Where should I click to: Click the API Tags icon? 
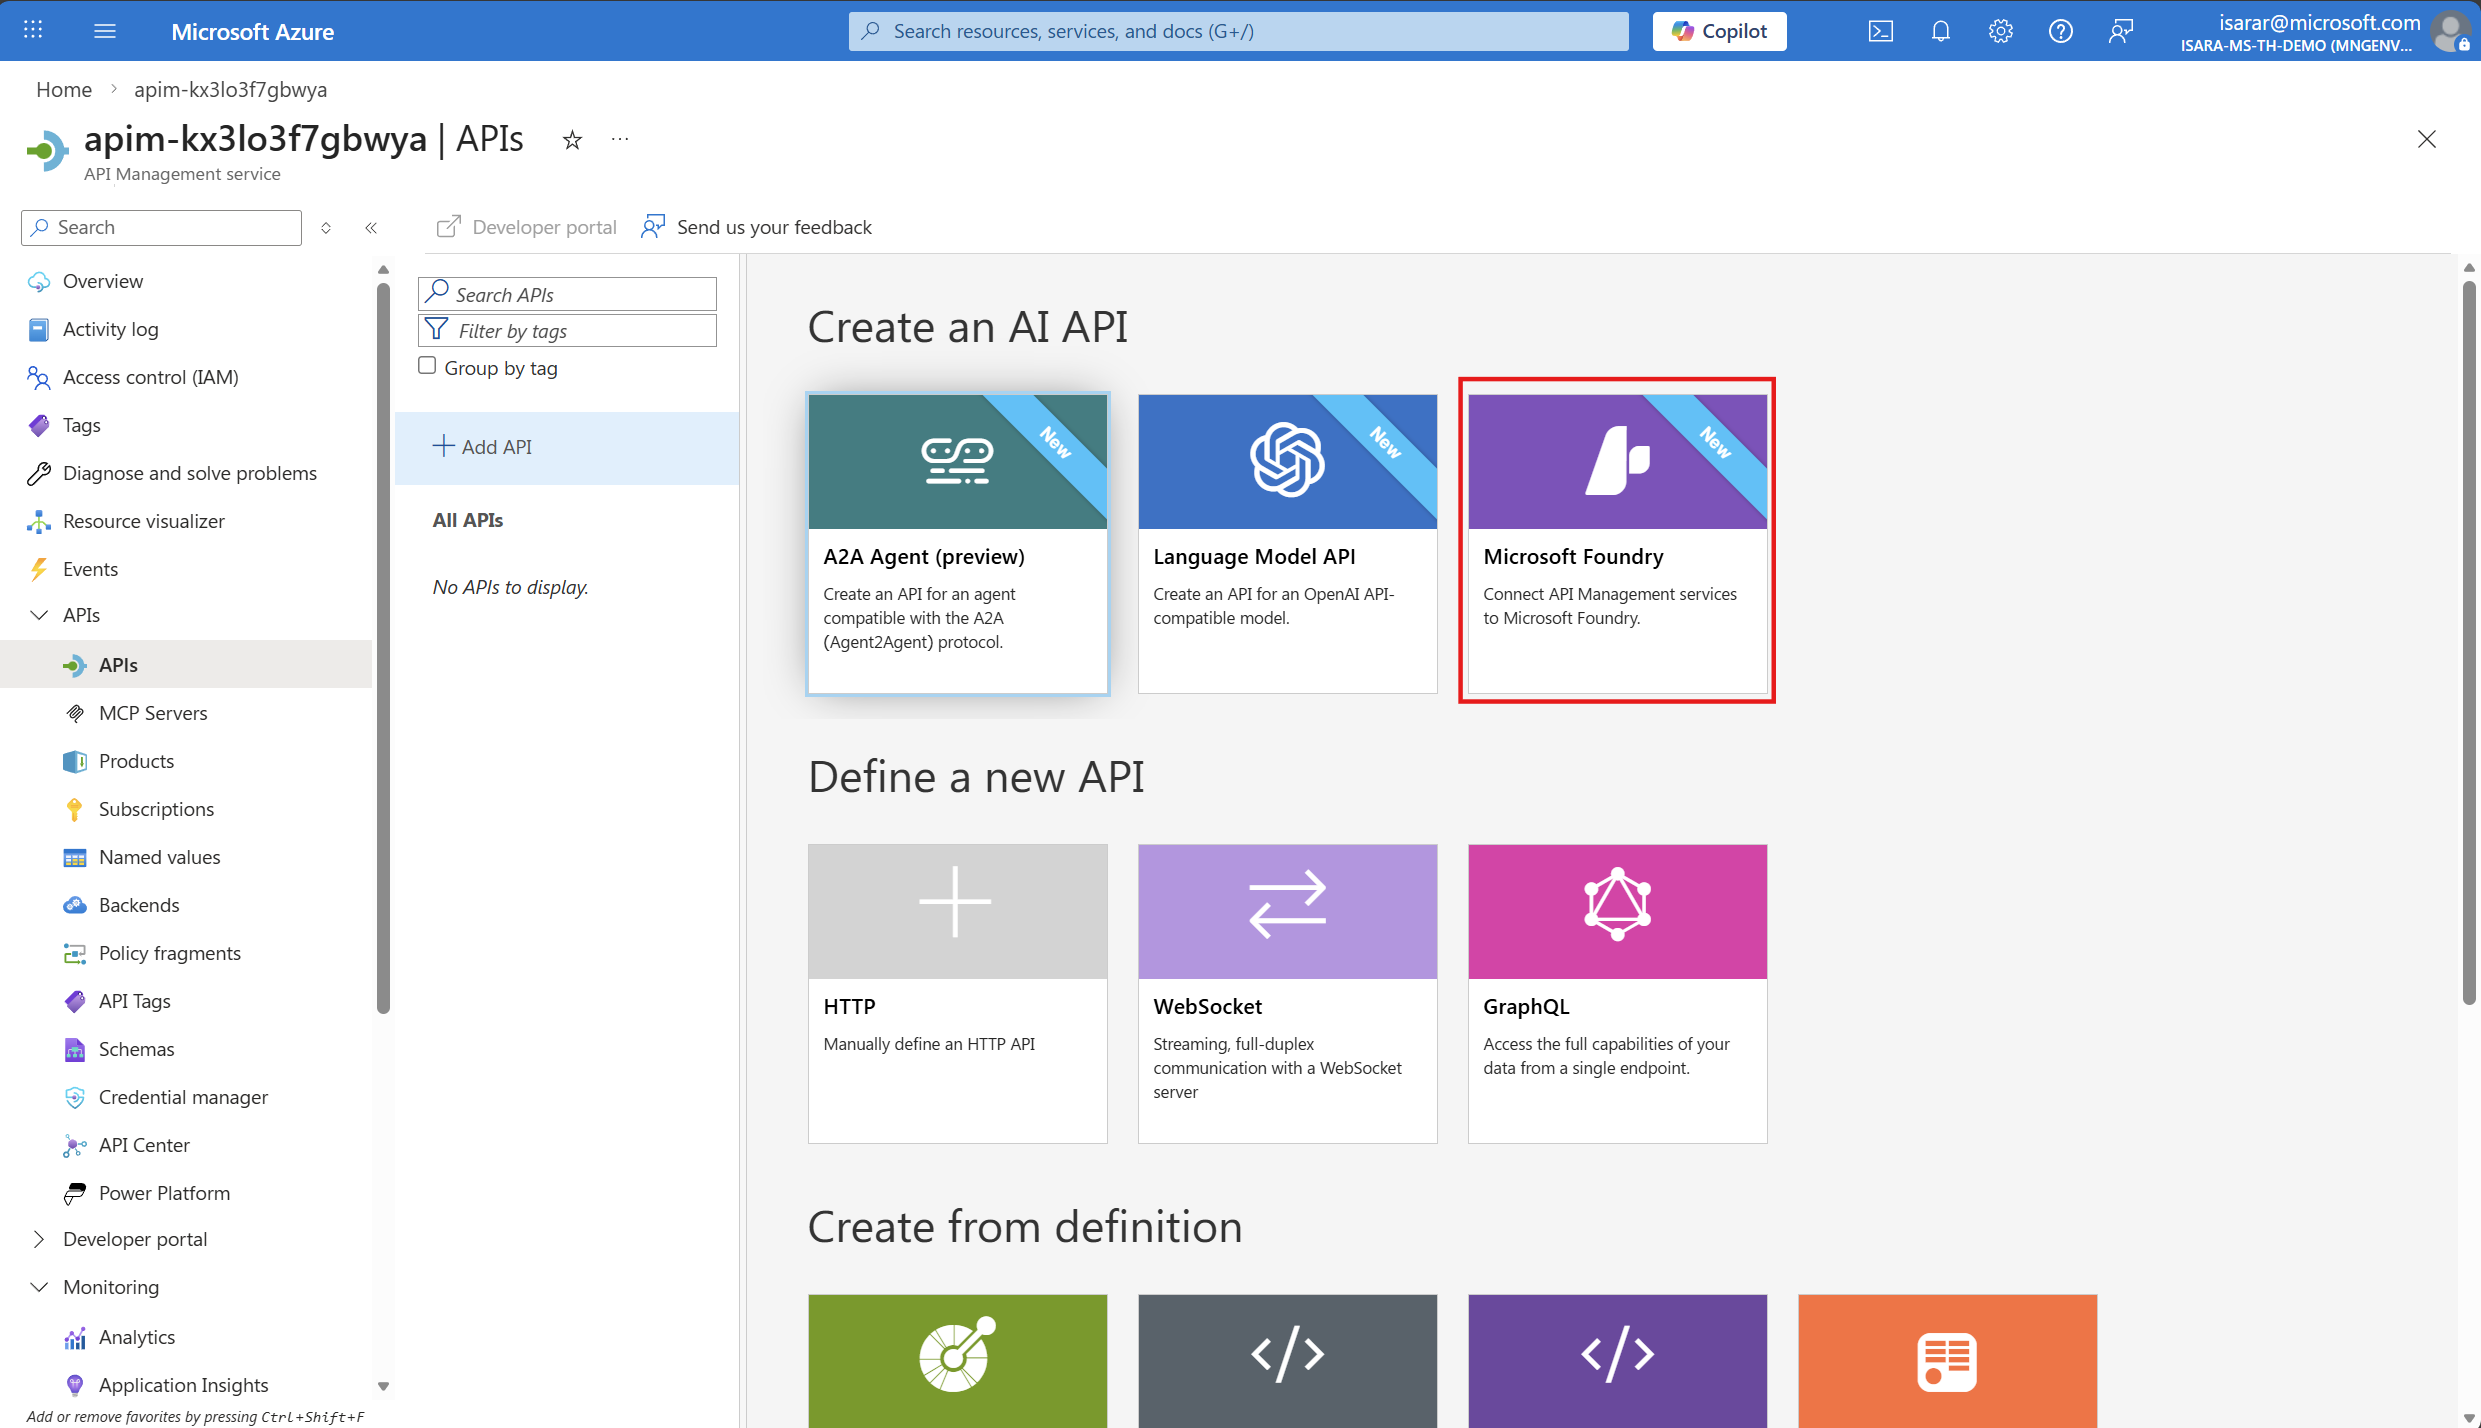75,1001
